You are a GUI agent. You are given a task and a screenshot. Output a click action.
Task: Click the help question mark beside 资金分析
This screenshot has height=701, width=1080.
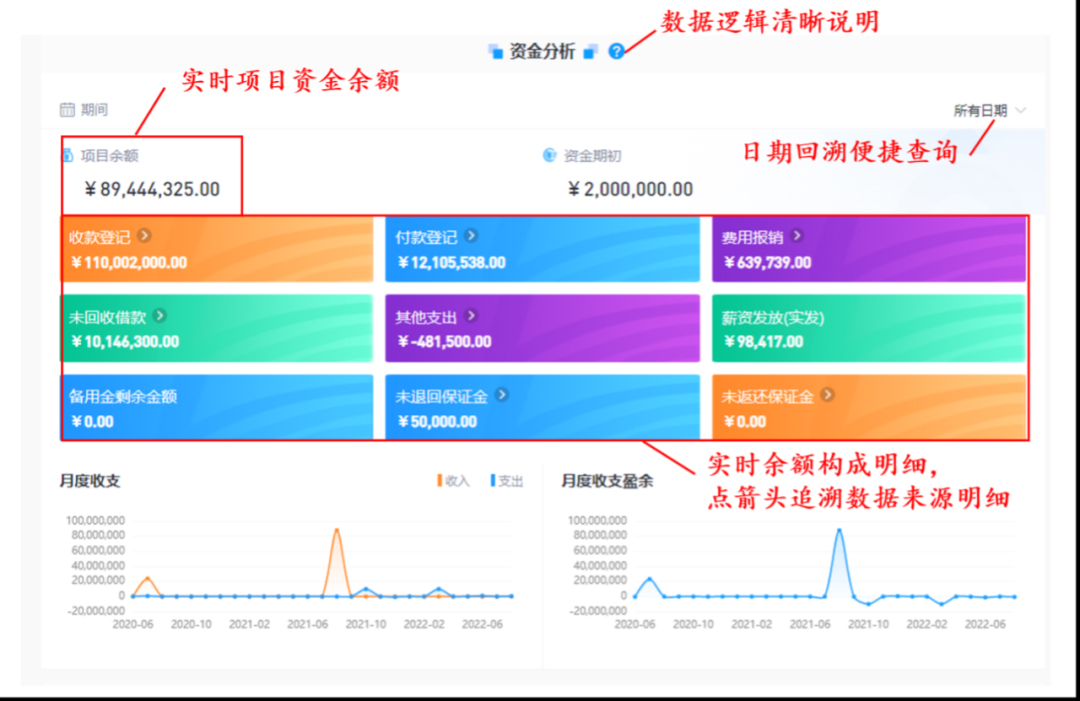[616, 52]
